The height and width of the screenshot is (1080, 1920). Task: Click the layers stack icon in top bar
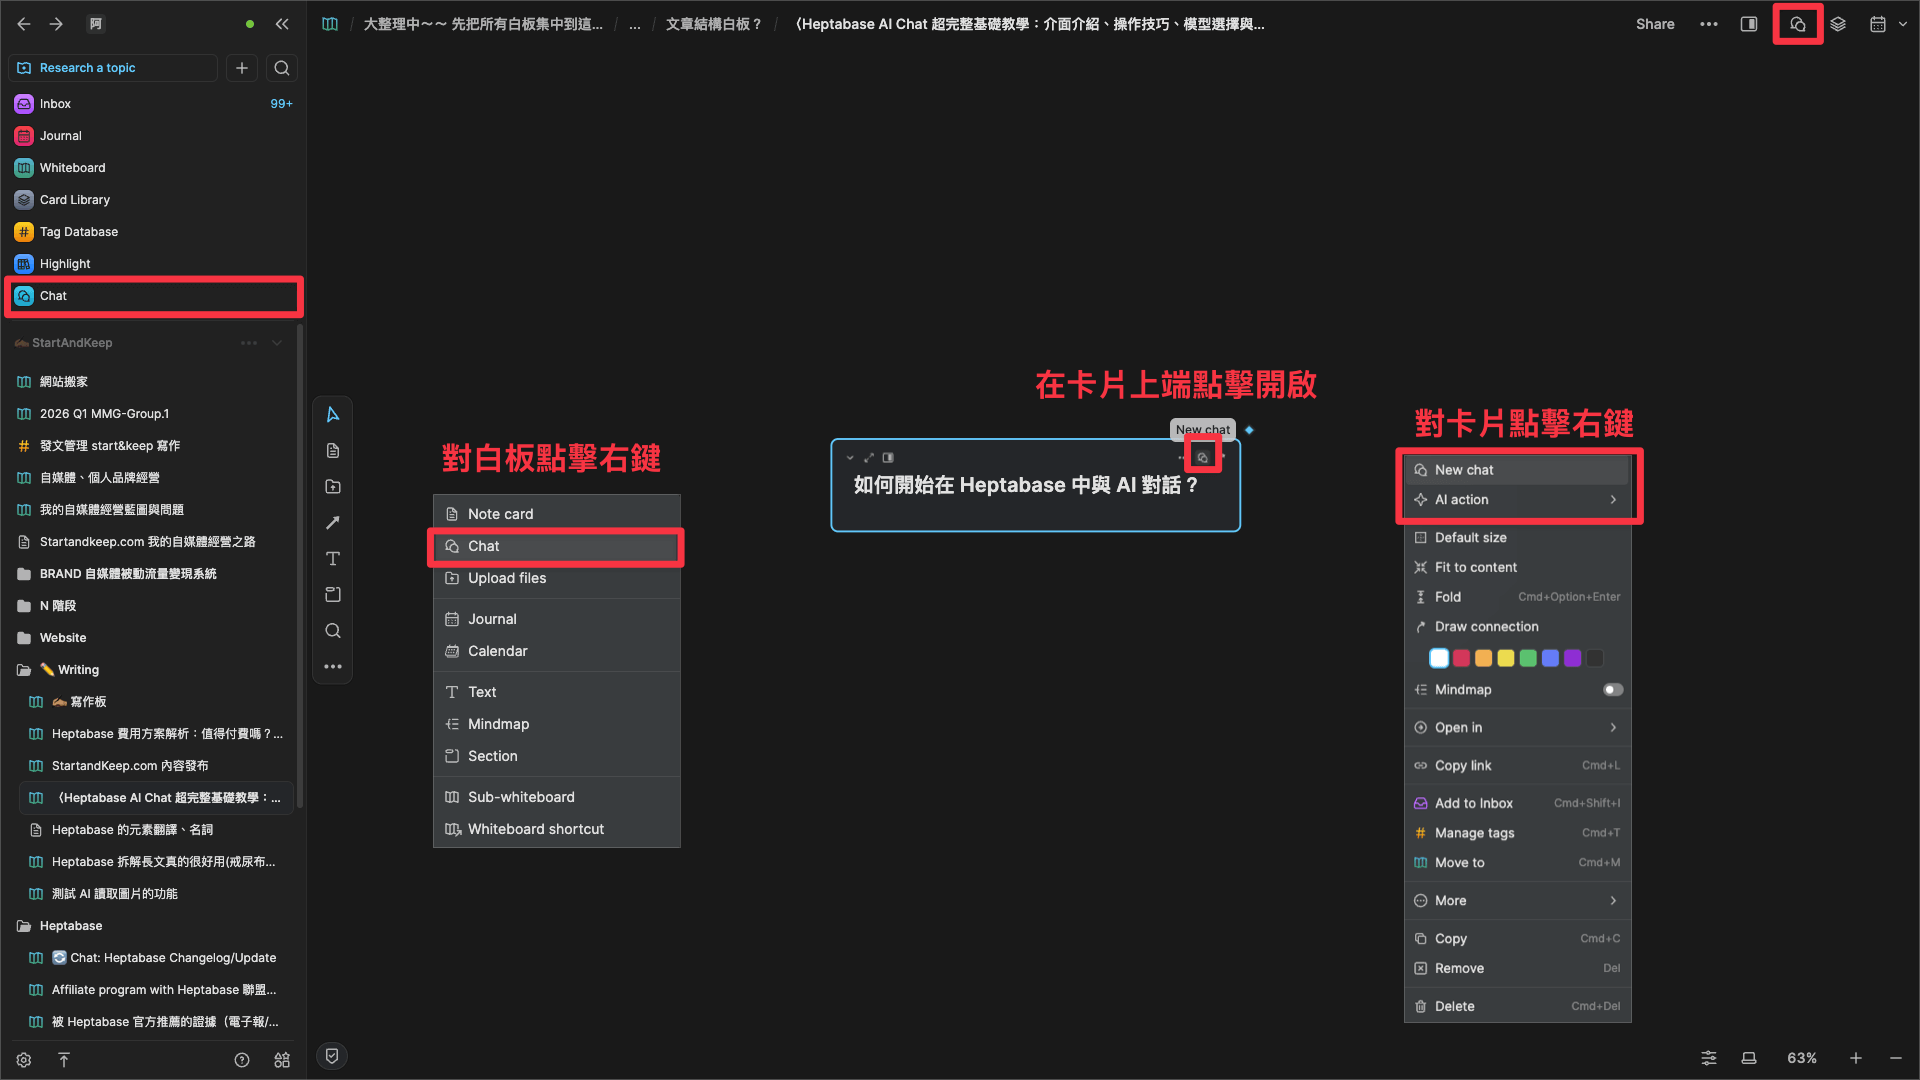point(1838,24)
